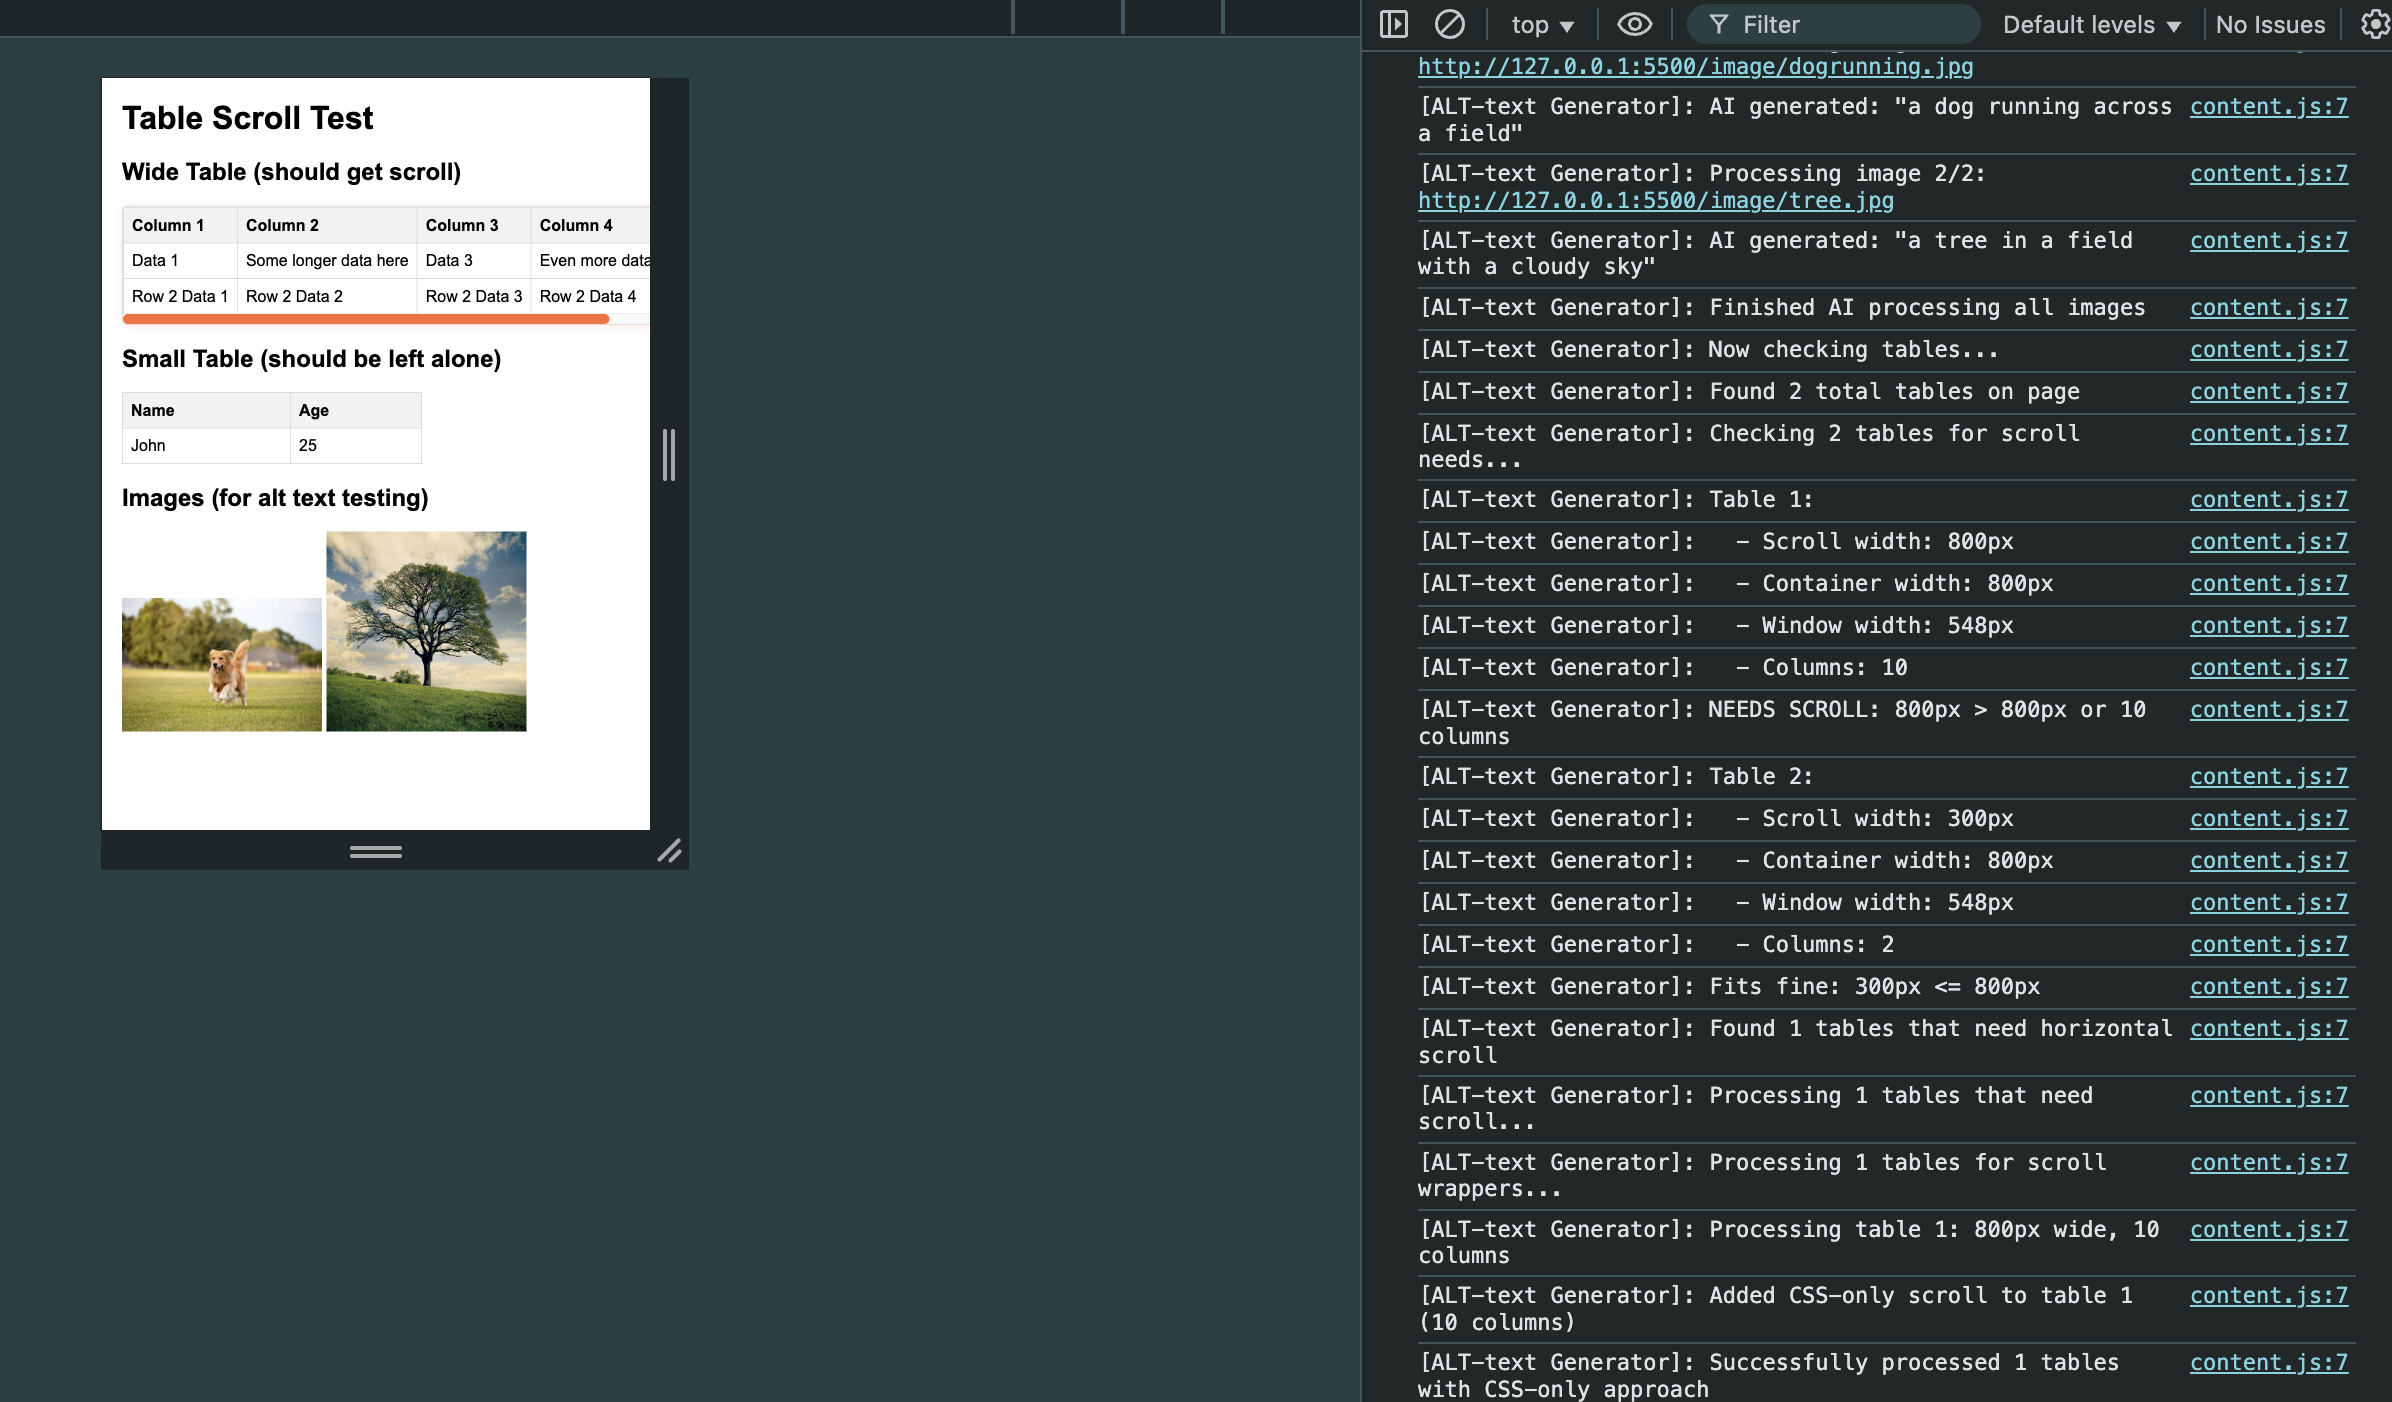
Task: Click the orange table horizontal scrollbar
Action: (366, 319)
